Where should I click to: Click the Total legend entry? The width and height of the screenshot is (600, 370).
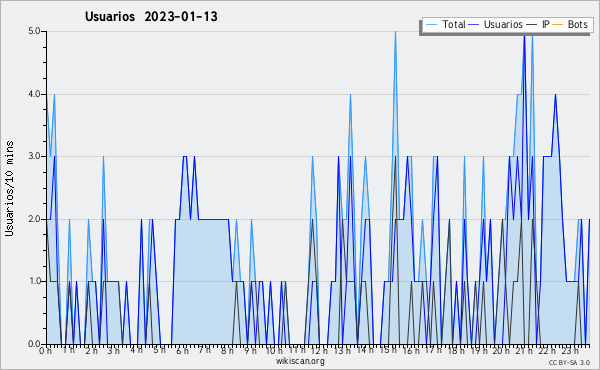(x=445, y=24)
